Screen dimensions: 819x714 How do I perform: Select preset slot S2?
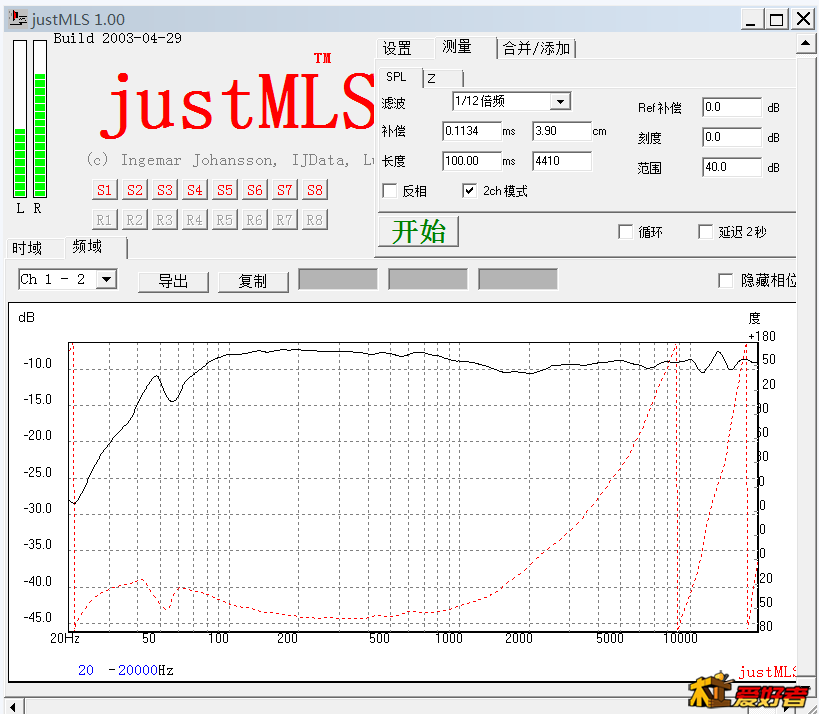[134, 190]
